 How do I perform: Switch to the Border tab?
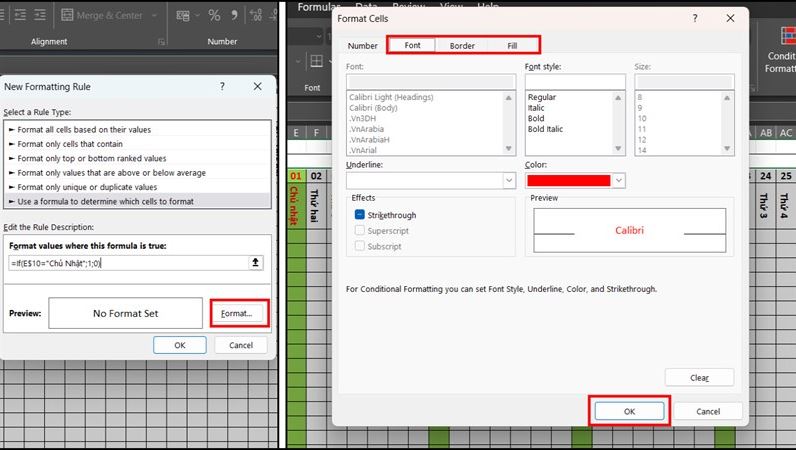click(x=462, y=46)
